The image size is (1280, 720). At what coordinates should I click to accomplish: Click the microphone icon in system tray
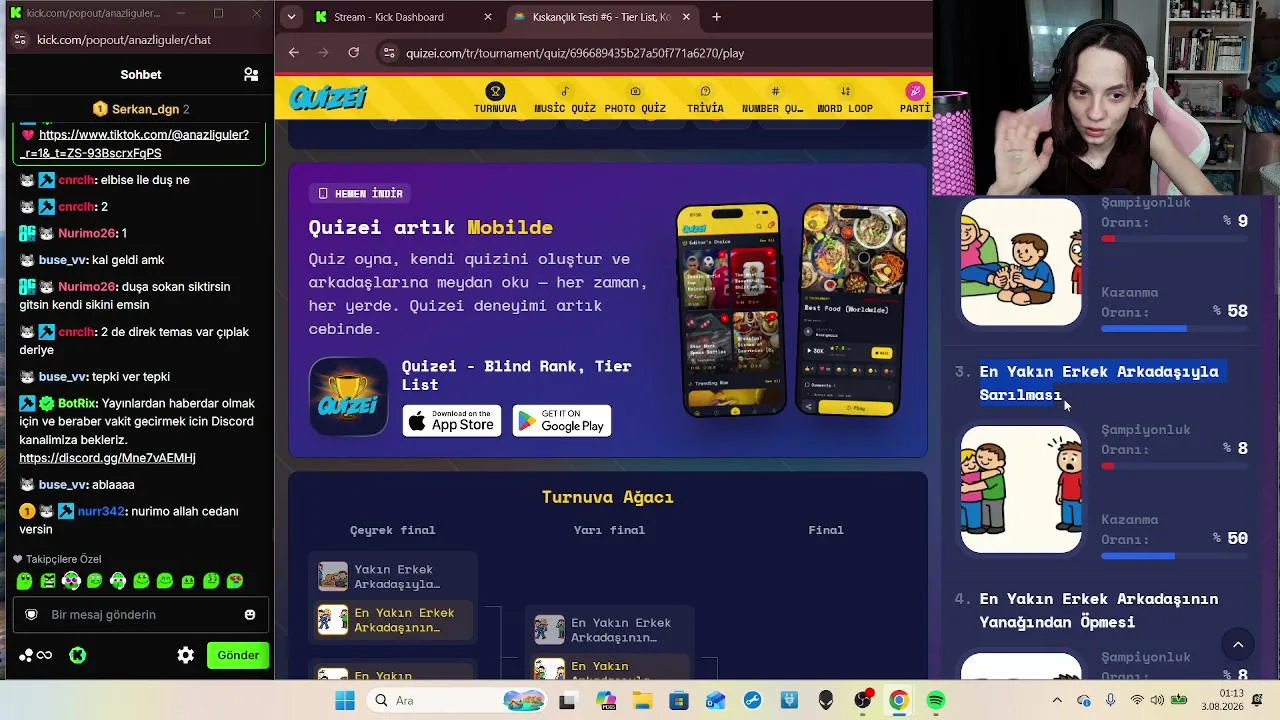1110,701
